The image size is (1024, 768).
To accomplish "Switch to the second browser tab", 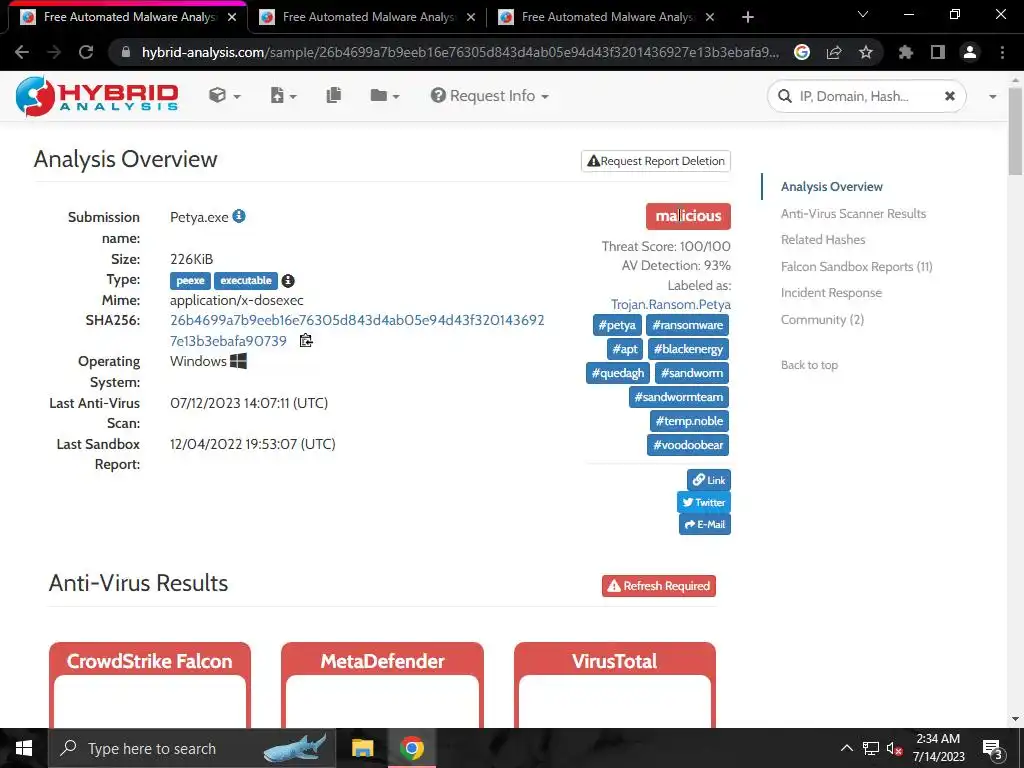I will tap(367, 17).
